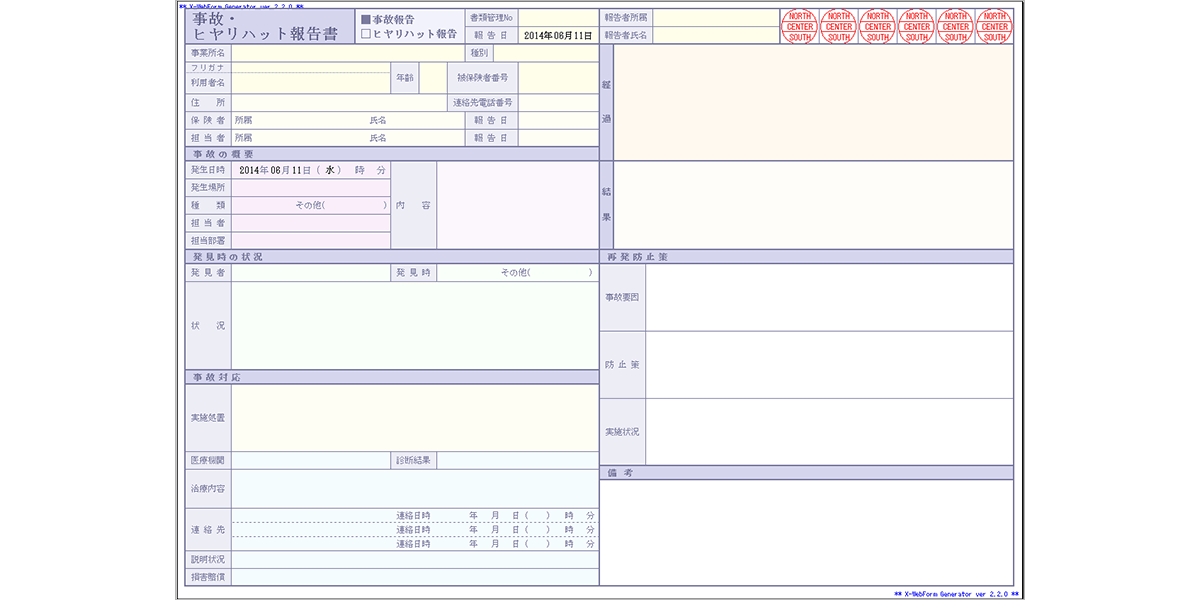Click the 報告者所属 input field
Viewport: 1200px width, 600px height.
[715, 18]
